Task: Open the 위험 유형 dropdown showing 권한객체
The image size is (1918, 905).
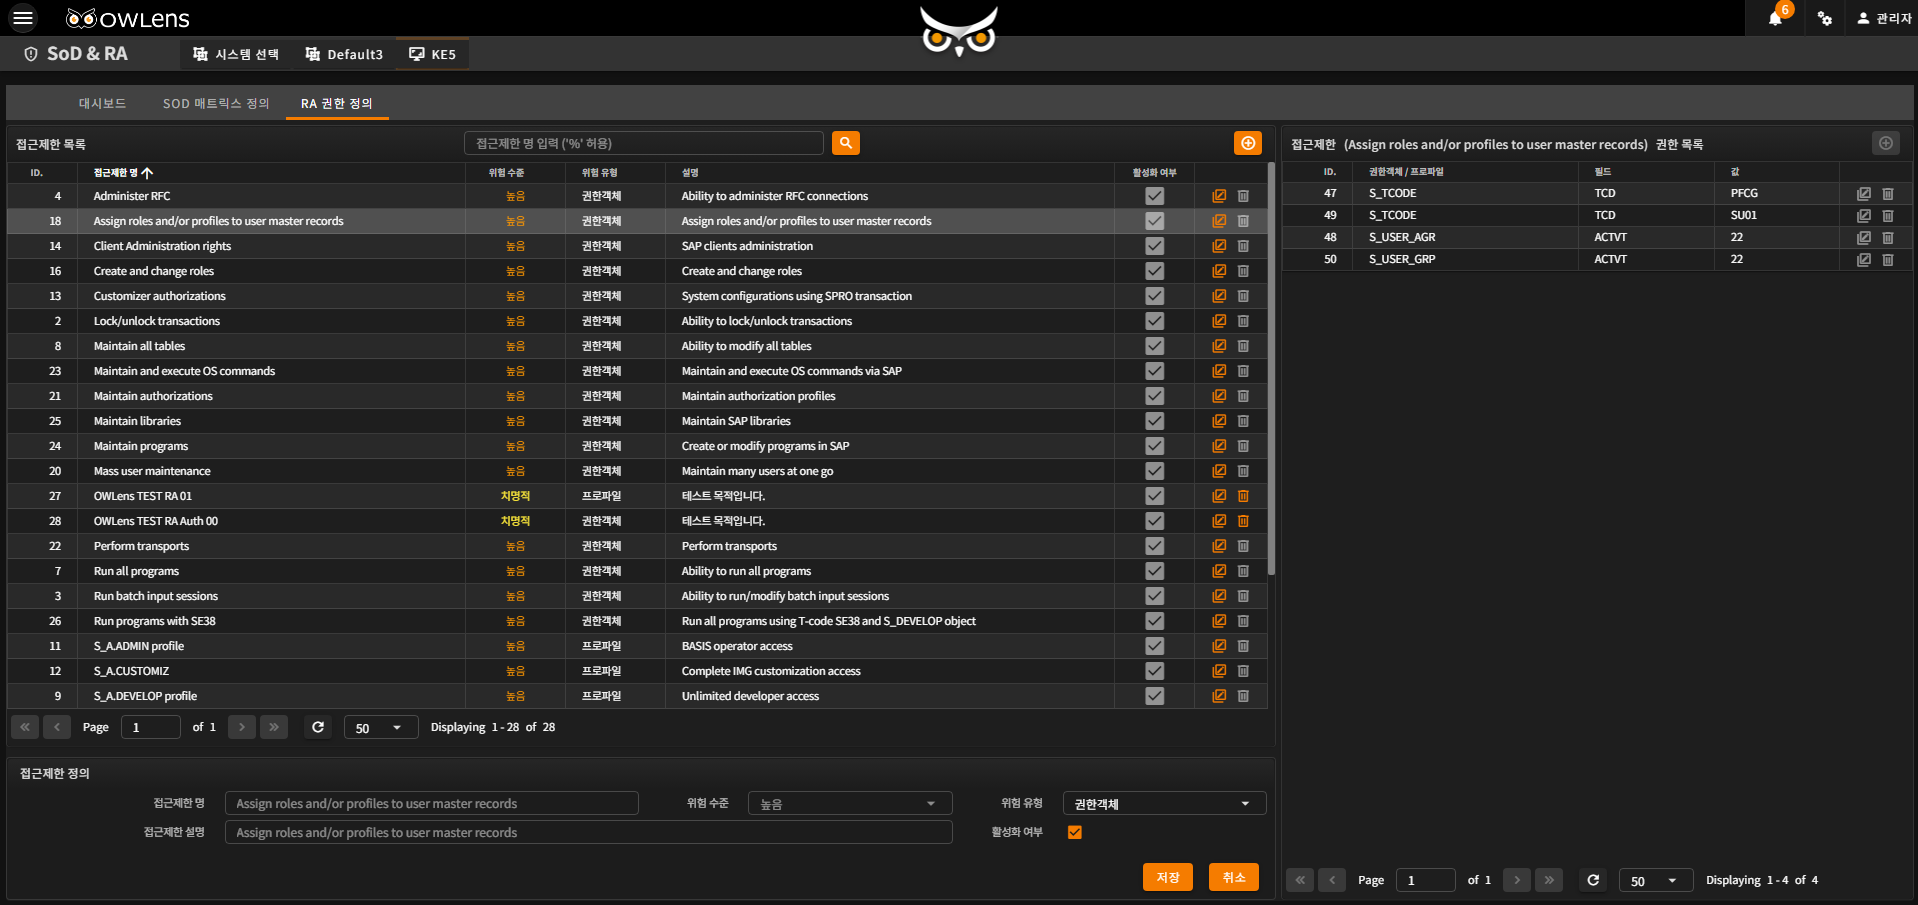Action: [x=1165, y=803]
